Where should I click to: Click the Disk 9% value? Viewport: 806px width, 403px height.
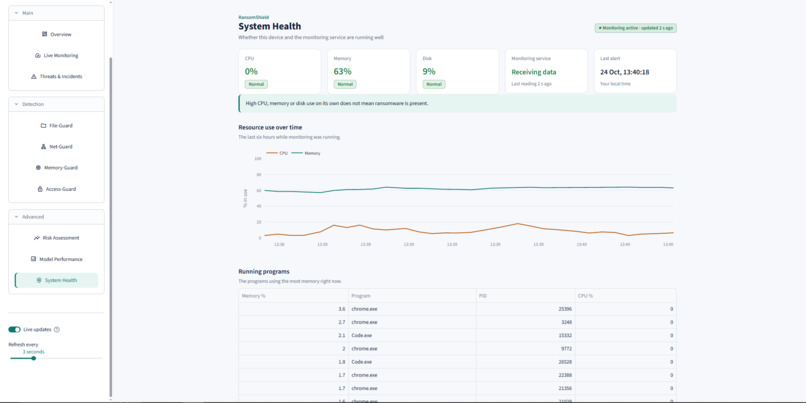[429, 72]
